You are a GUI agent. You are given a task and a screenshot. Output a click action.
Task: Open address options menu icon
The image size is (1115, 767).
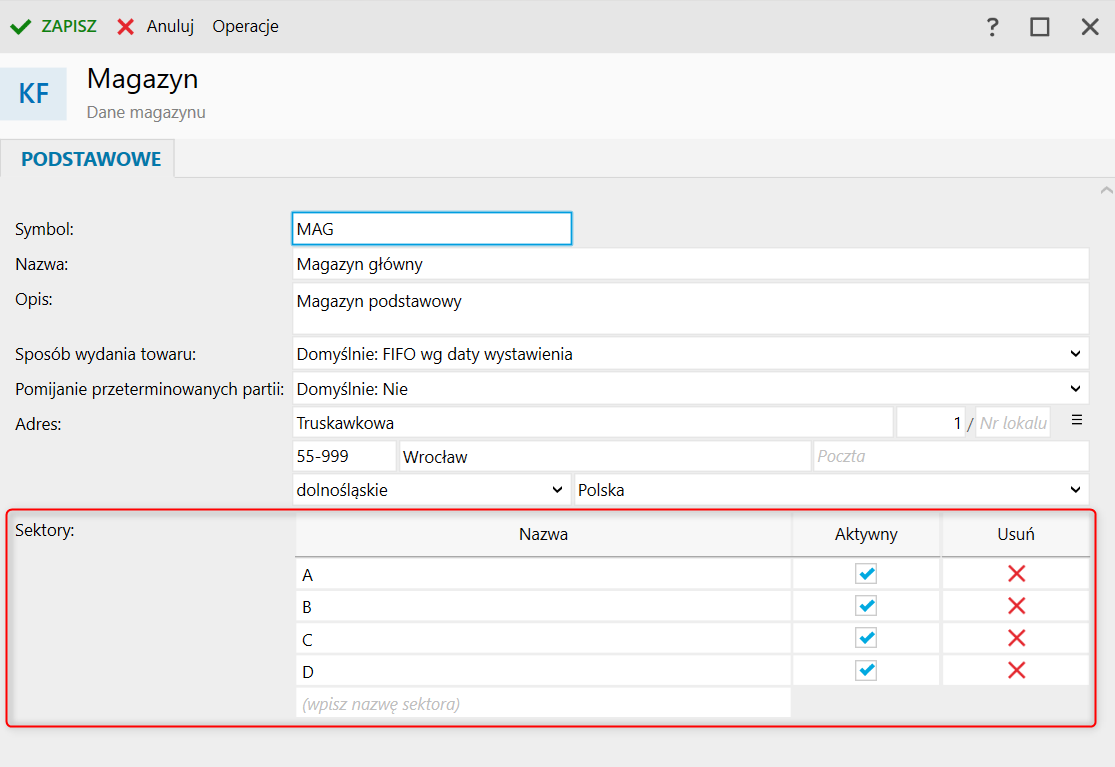click(1077, 420)
